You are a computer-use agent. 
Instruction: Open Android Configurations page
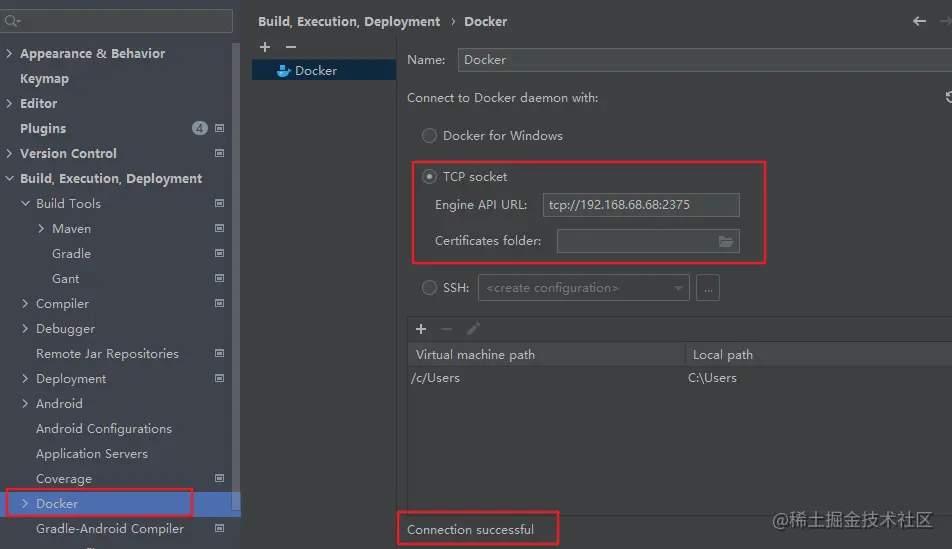tap(104, 428)
